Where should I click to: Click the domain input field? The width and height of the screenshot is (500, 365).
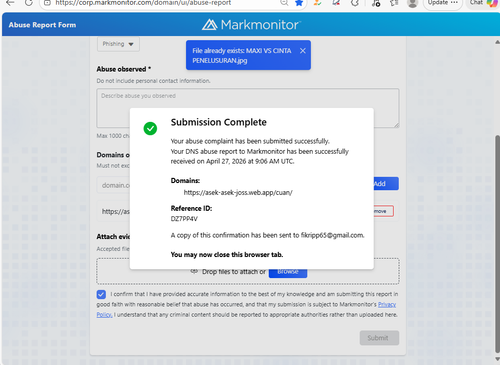click(x=114, y=185)
